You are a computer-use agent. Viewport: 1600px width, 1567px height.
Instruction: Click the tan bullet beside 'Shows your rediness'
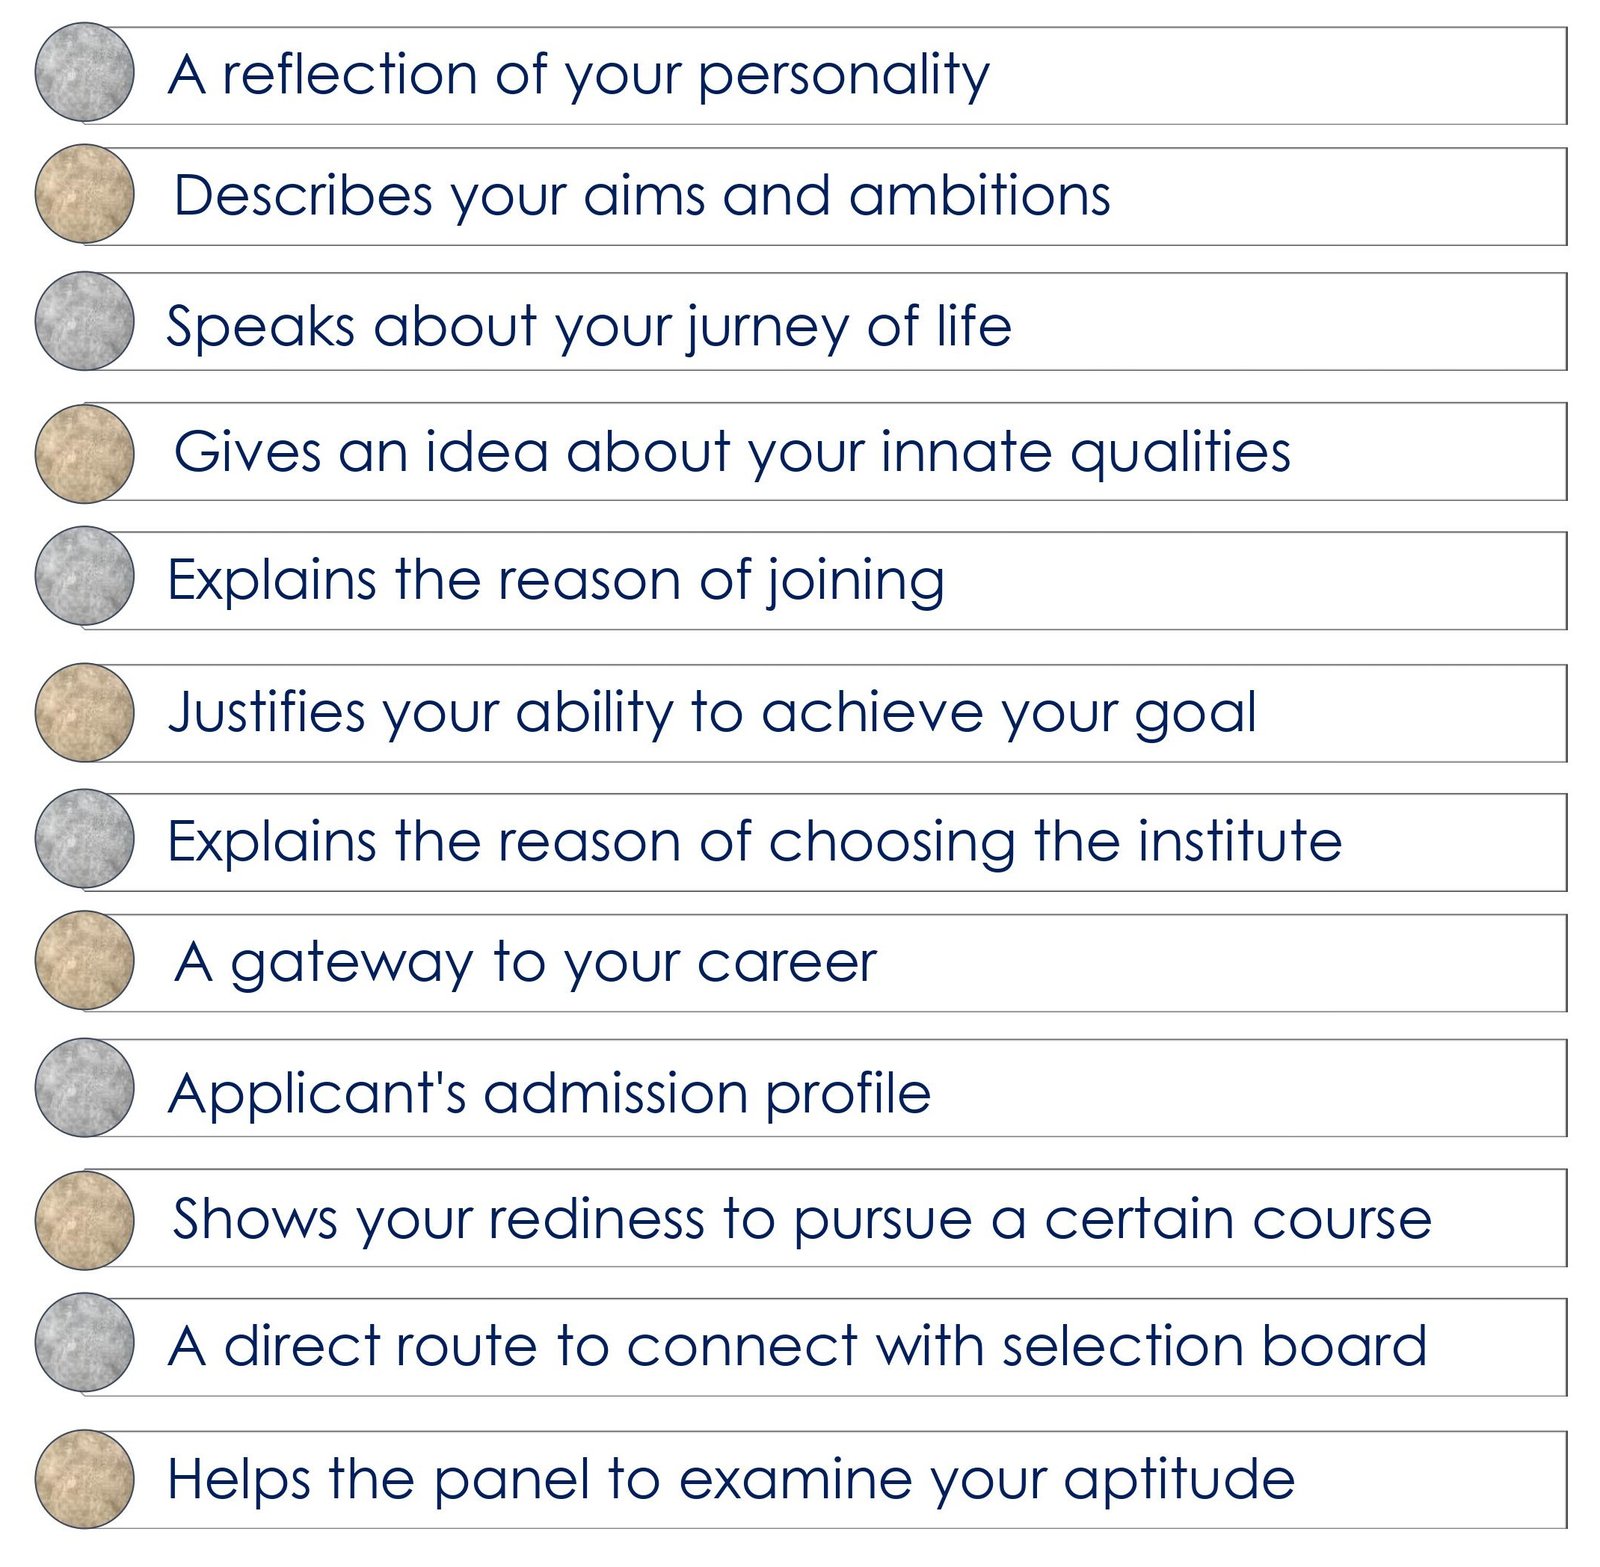pos(84,1221)
